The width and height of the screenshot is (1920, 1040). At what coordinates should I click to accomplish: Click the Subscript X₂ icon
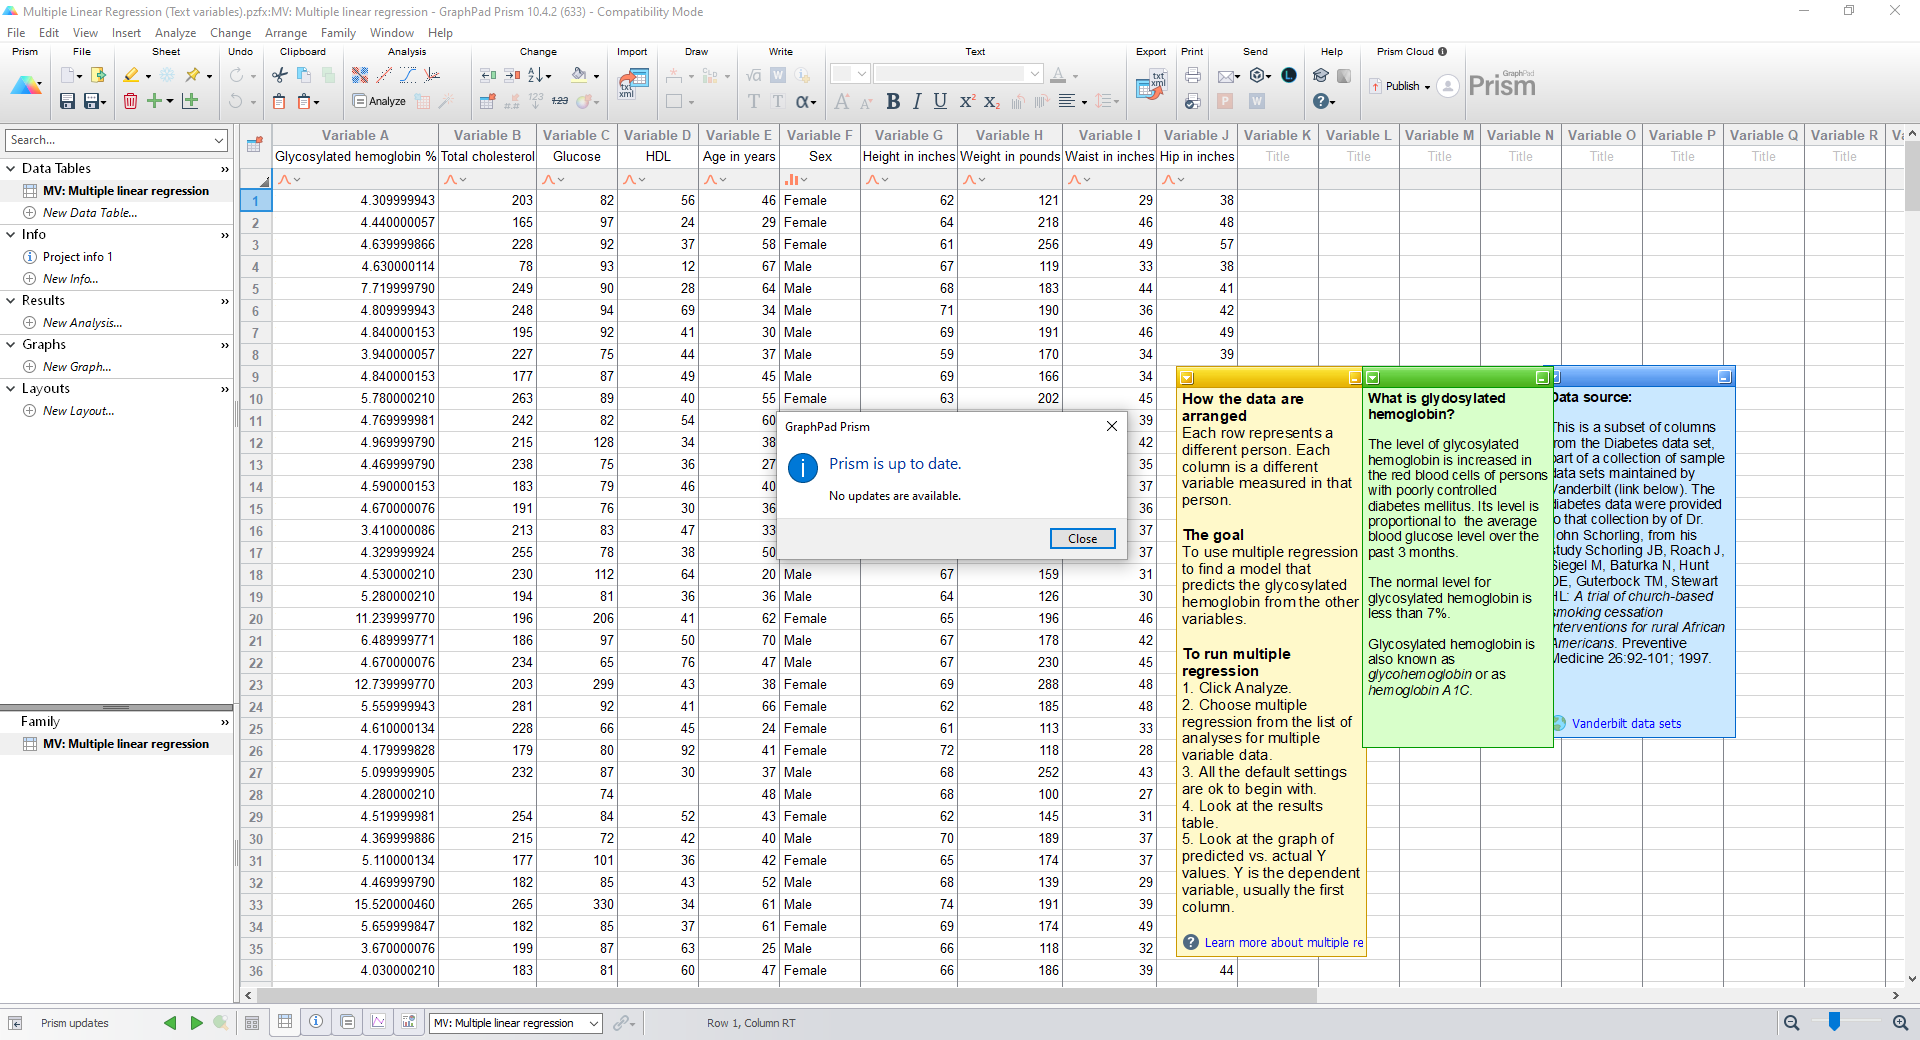pos(991,101)
